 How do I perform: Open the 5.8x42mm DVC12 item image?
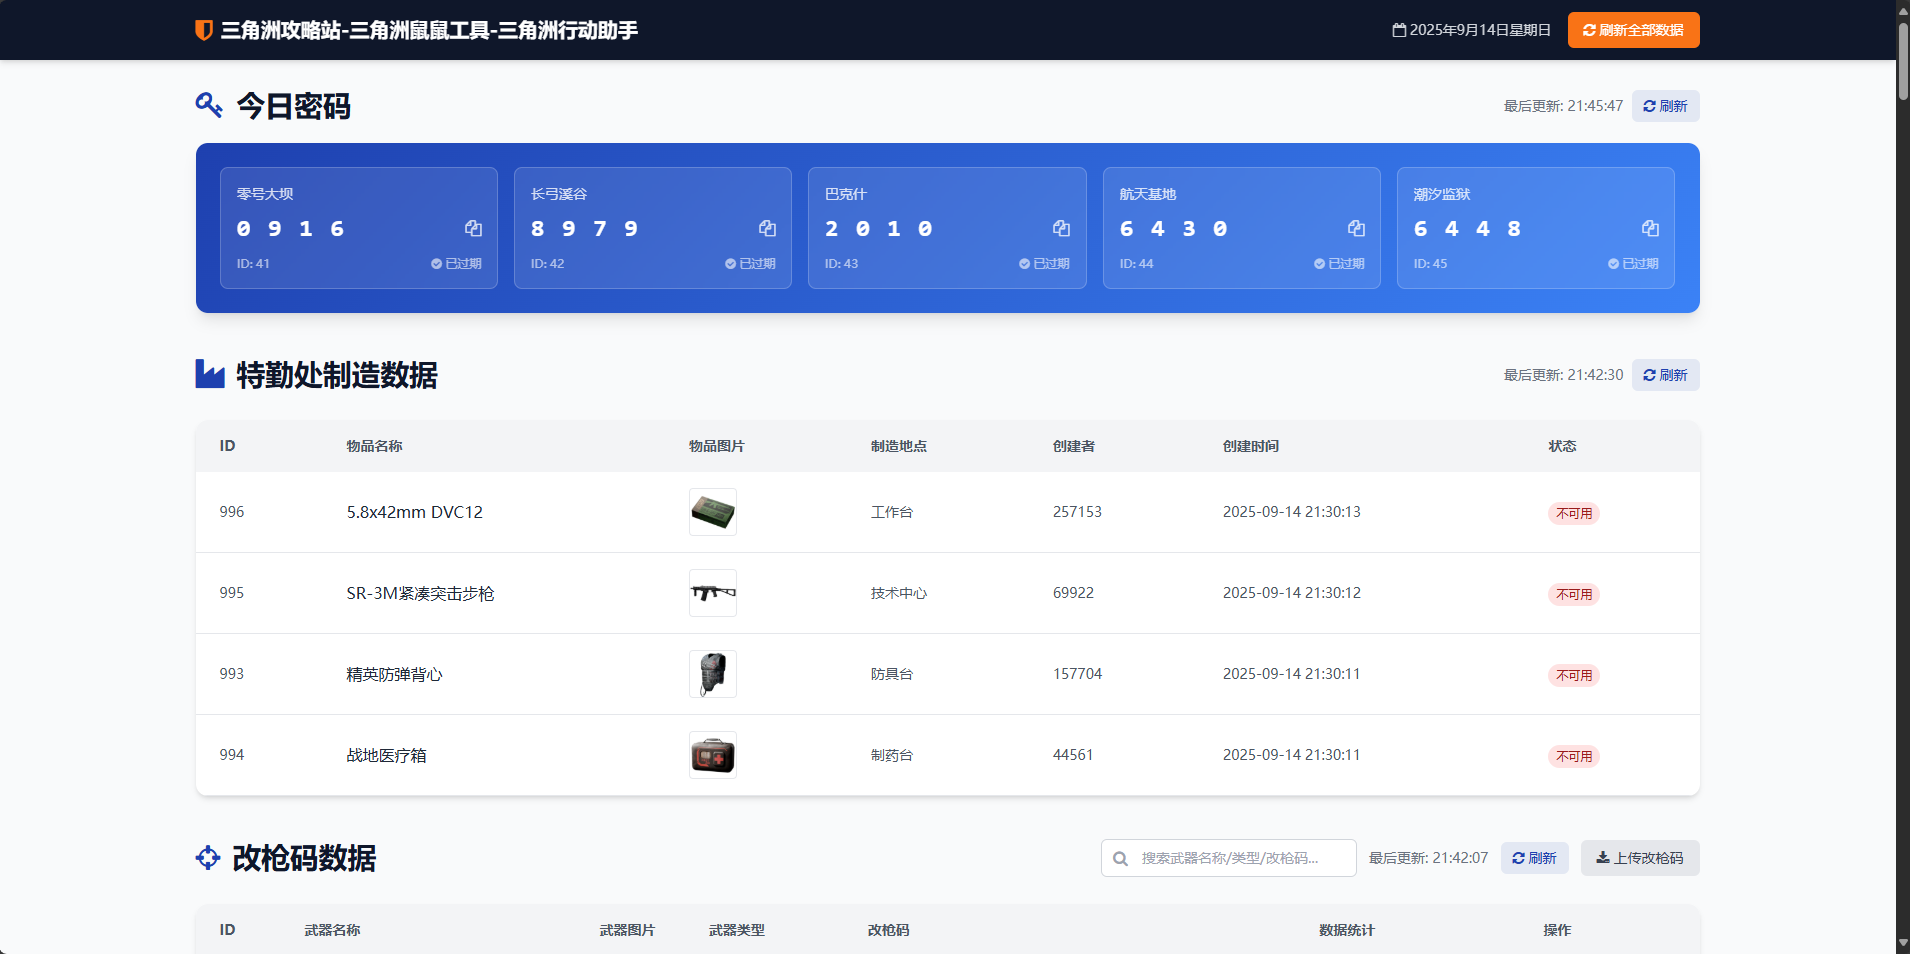coord(713,512)
